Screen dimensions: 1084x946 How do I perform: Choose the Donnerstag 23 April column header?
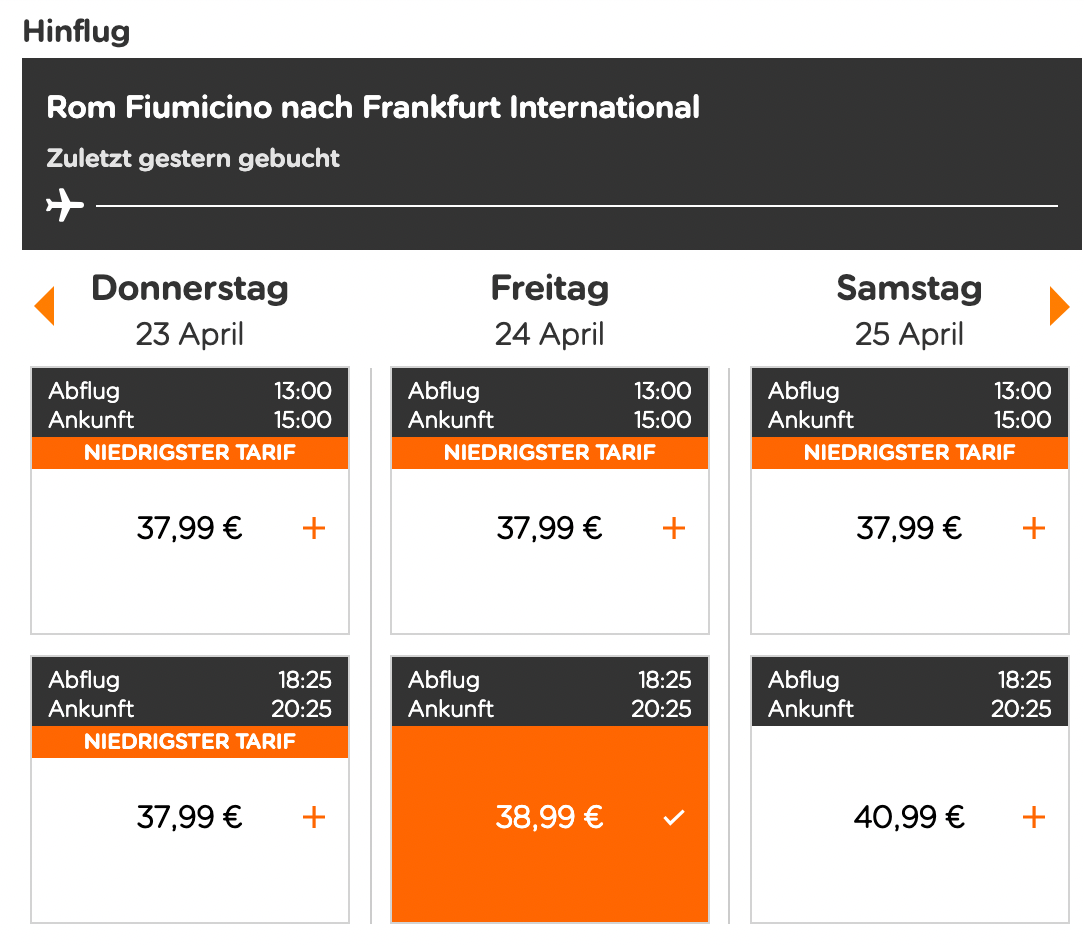pos(190,310)
